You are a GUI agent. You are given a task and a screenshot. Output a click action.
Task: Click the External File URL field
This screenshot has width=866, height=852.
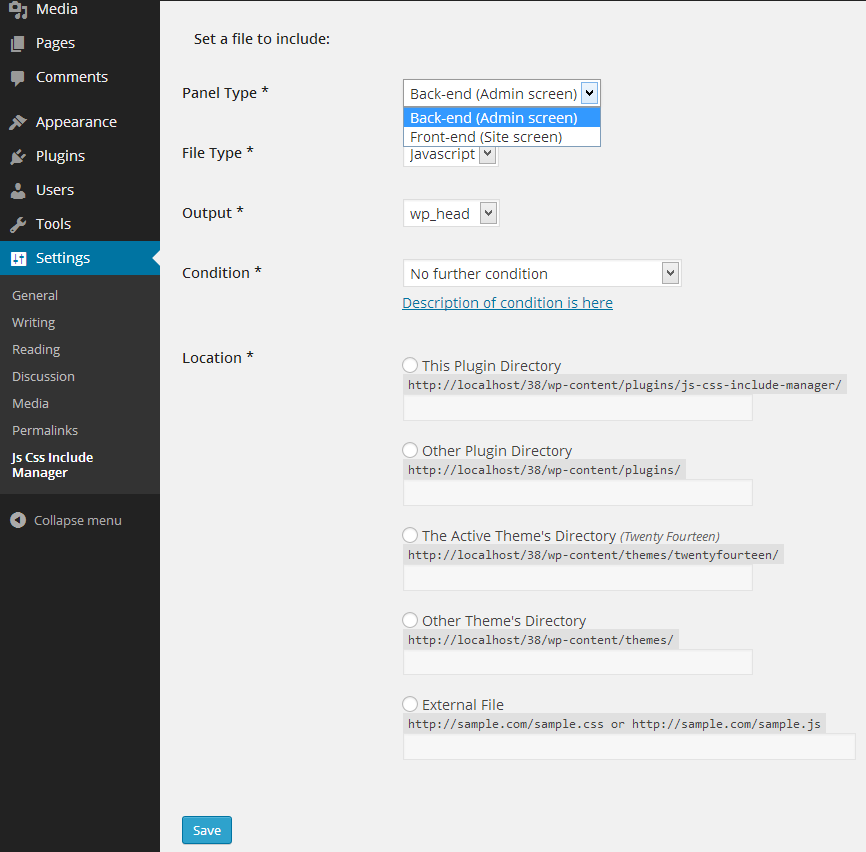(629, 747)
